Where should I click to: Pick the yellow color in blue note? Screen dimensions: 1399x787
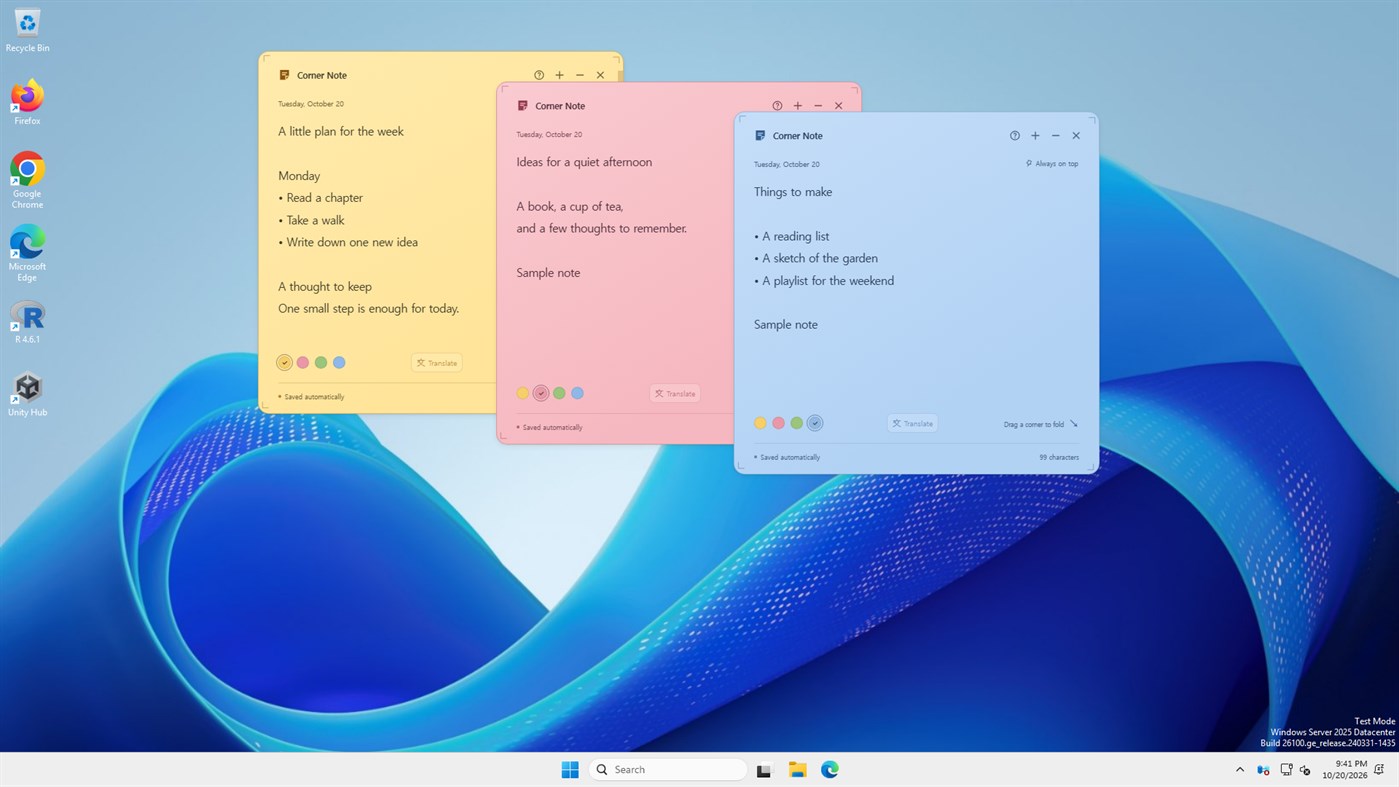coord(761,423)
